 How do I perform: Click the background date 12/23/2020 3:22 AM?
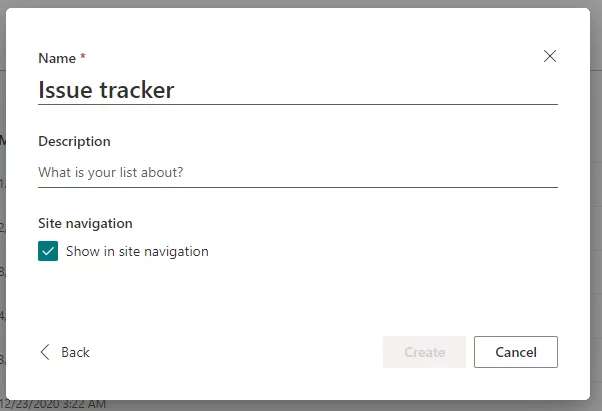(53, 404)
